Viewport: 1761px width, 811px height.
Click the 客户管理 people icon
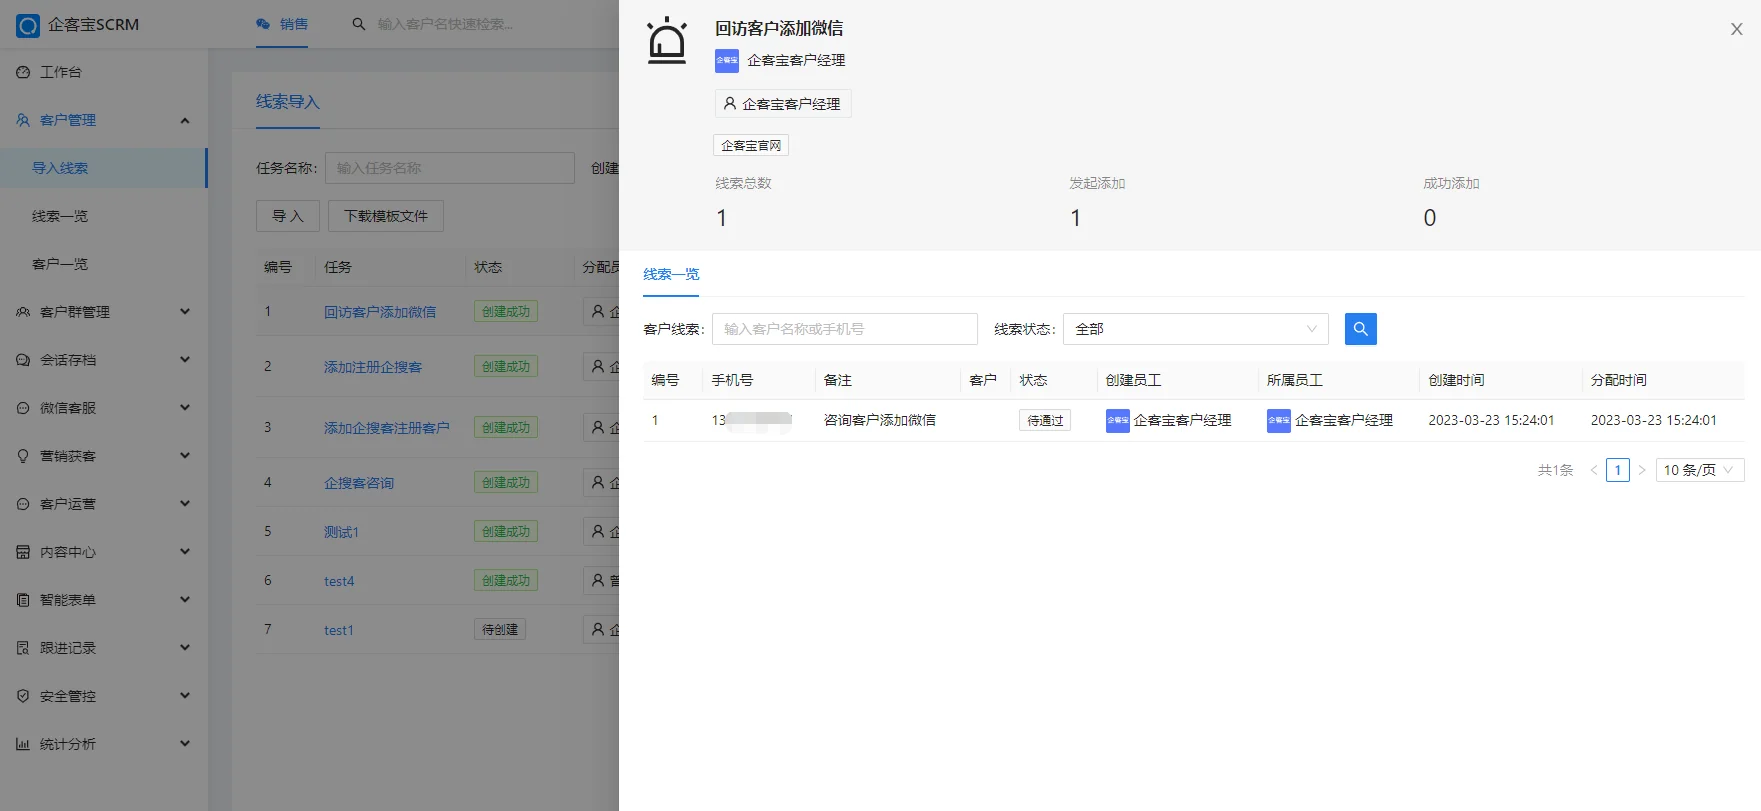[x=23, y=120]
